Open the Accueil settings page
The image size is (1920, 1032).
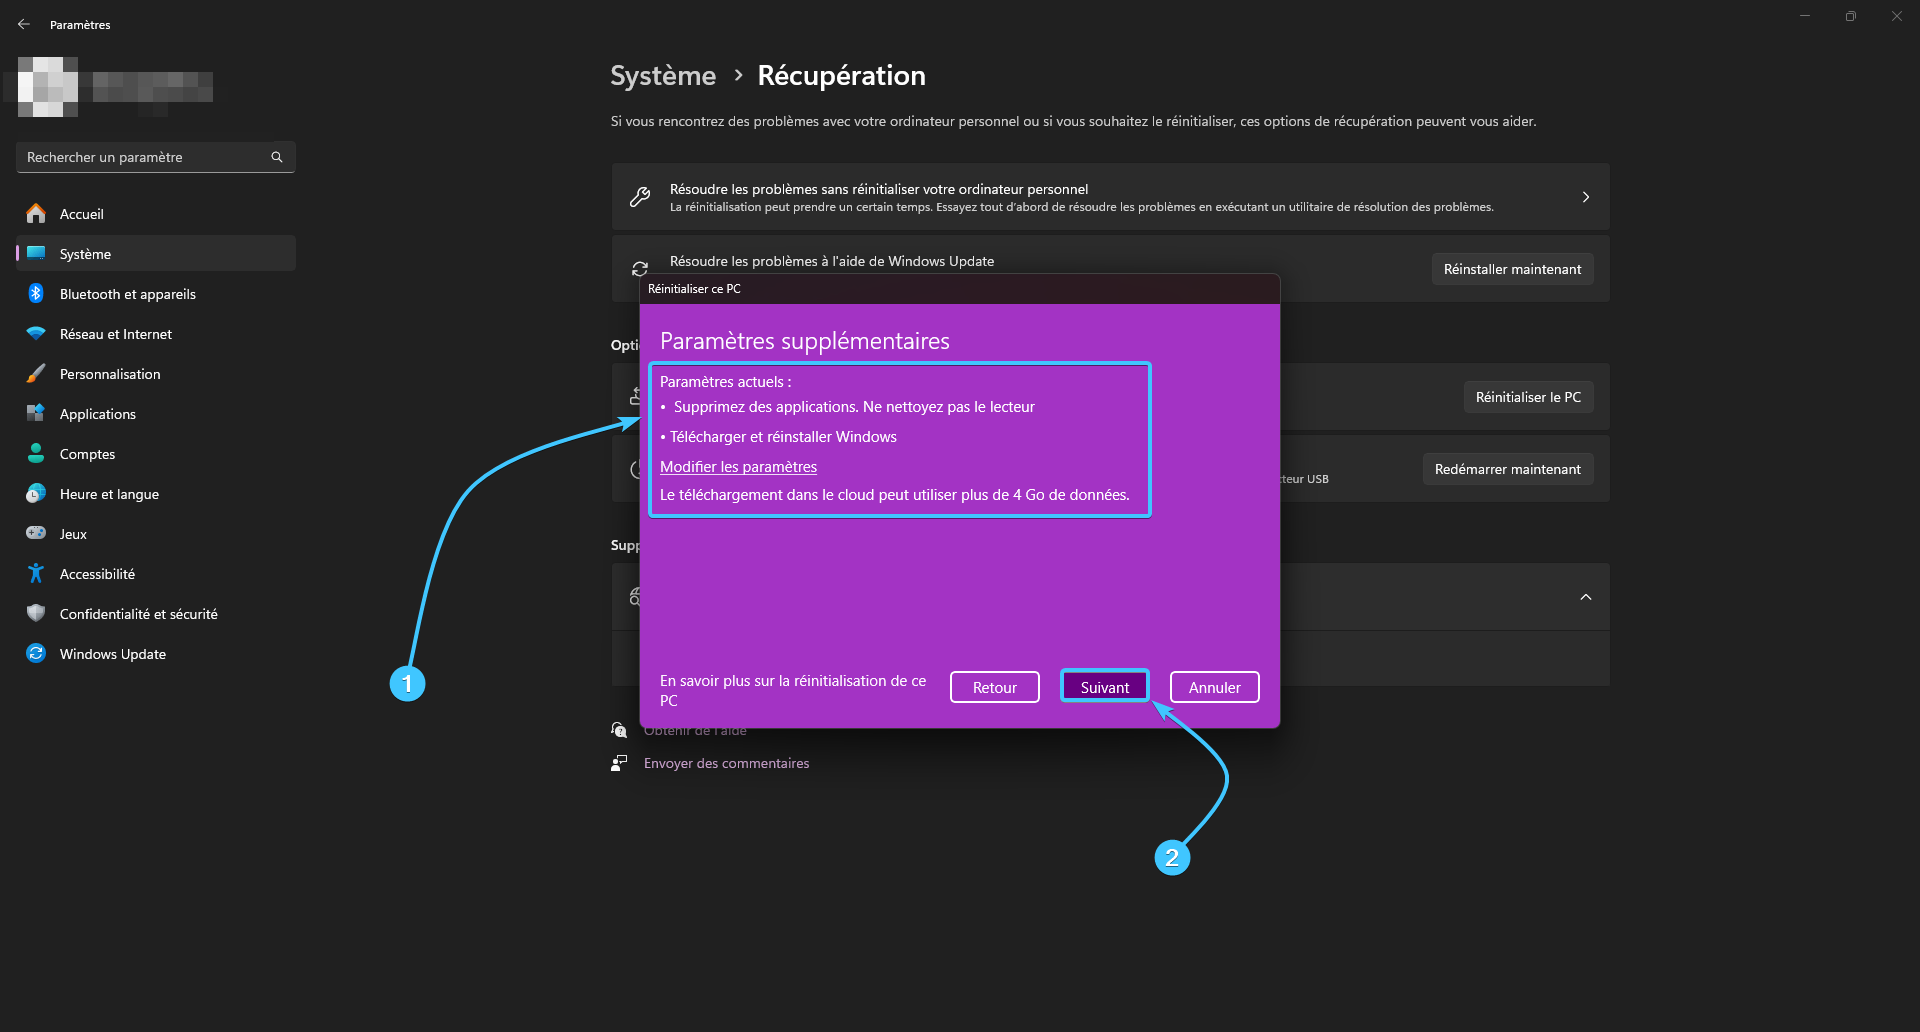(x=156, y=213)
